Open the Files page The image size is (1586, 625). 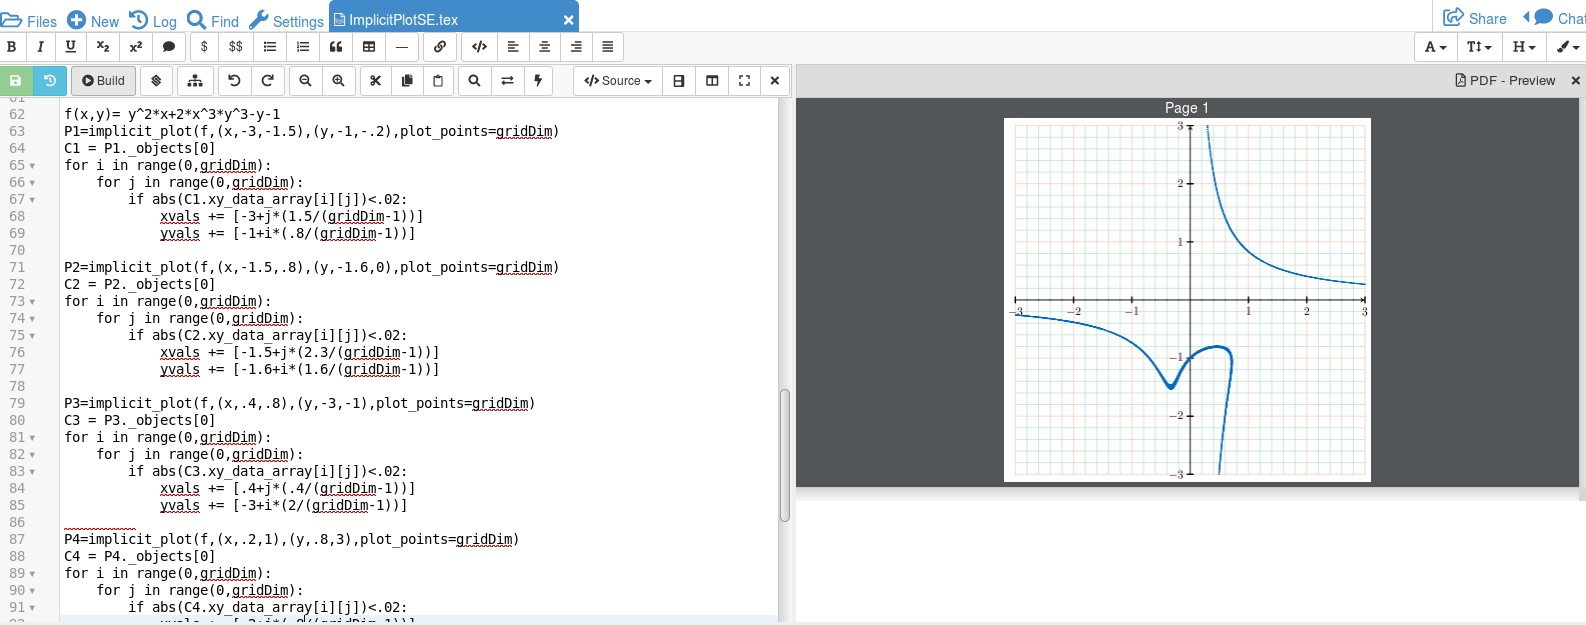[29, 20]
